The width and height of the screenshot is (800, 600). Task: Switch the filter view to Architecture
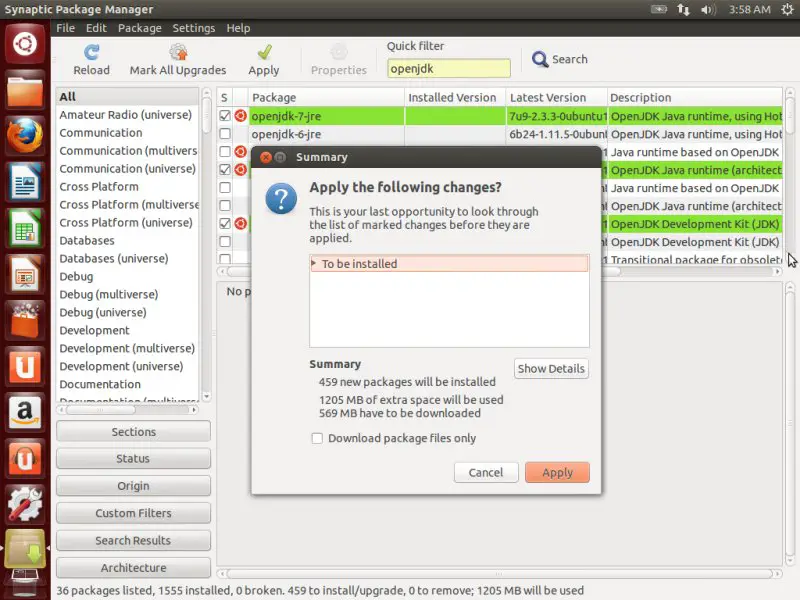tap(133, 568)
